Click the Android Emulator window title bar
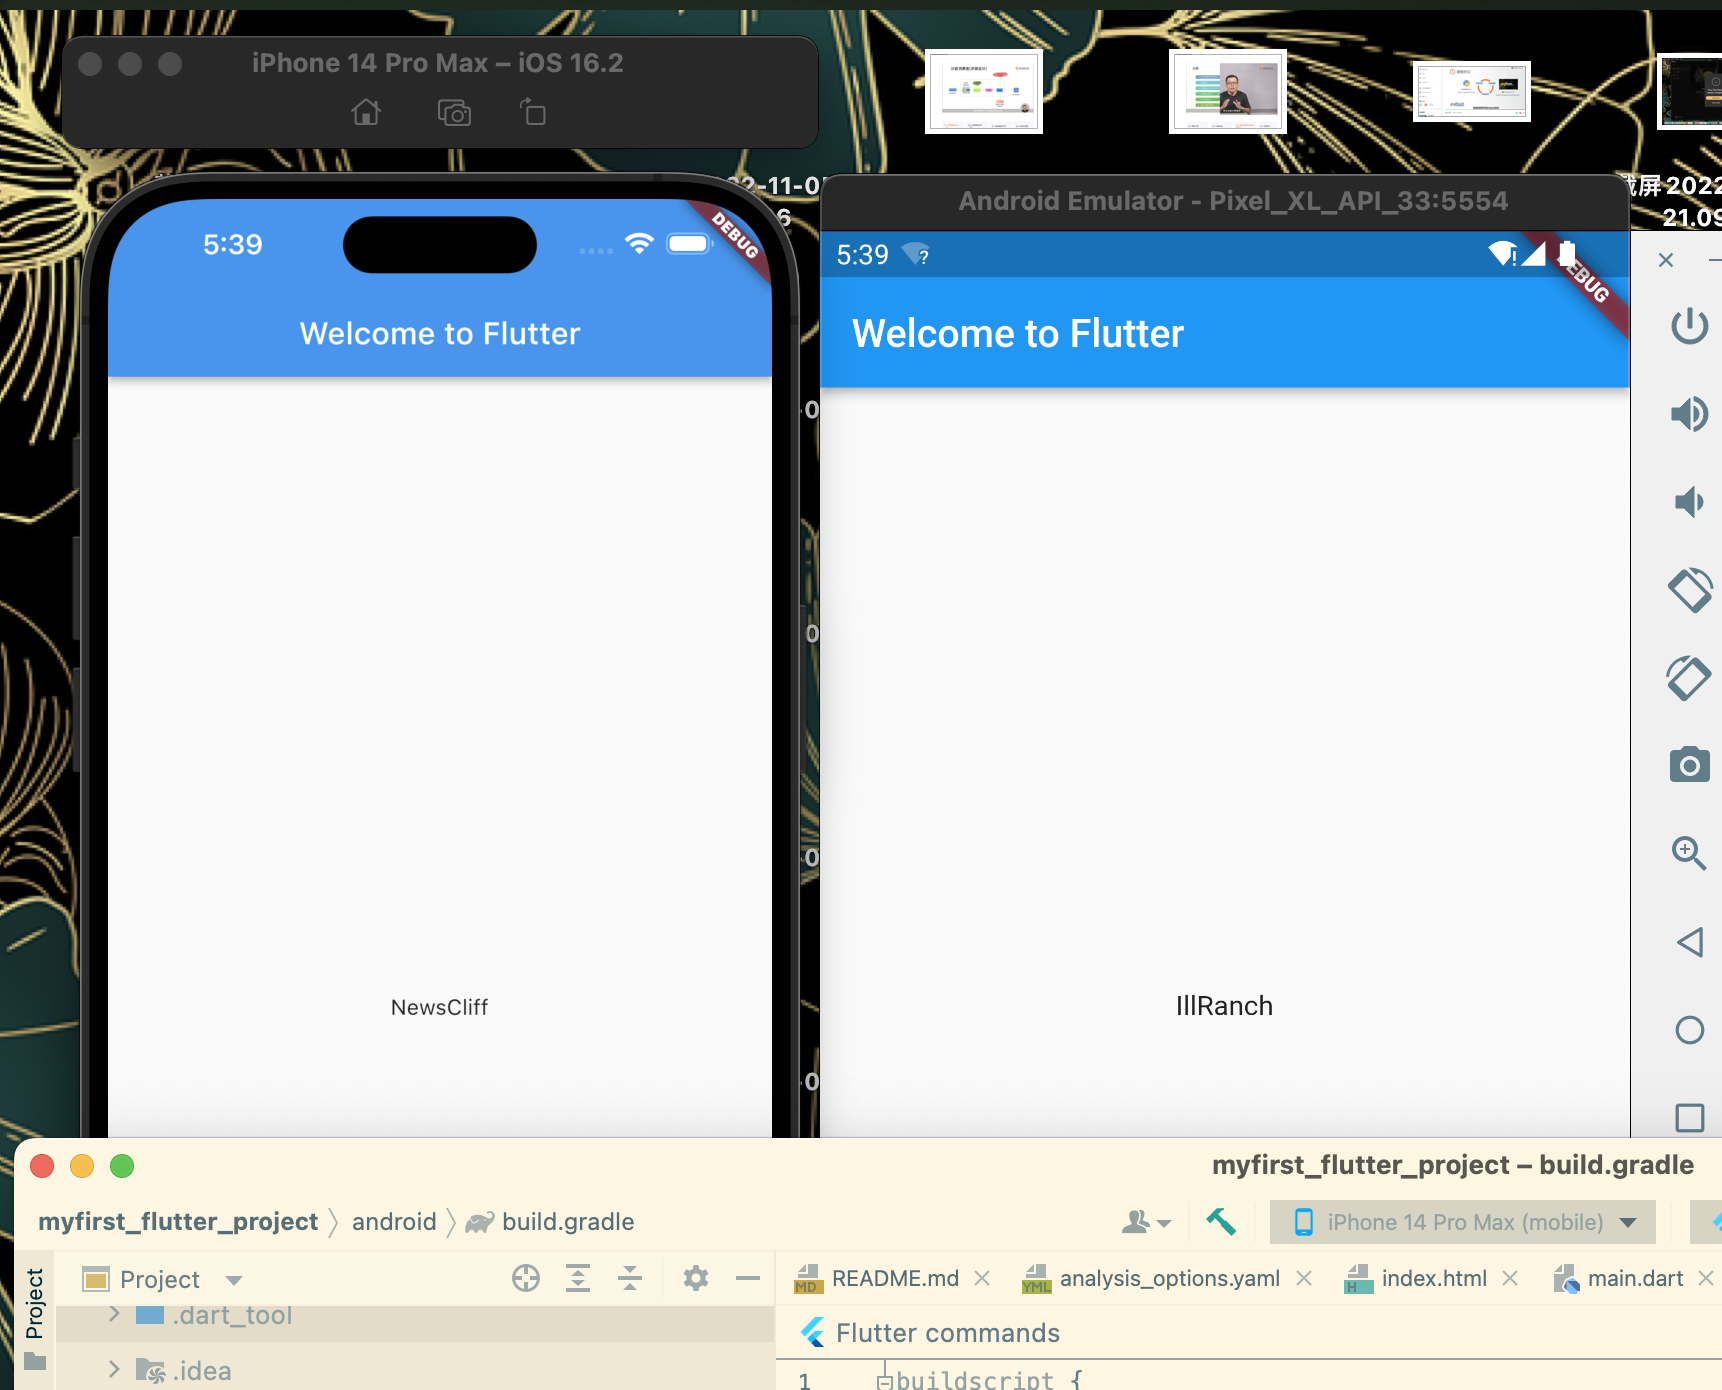This screenshot has width=1722, height=1390. pos(1225,202)
